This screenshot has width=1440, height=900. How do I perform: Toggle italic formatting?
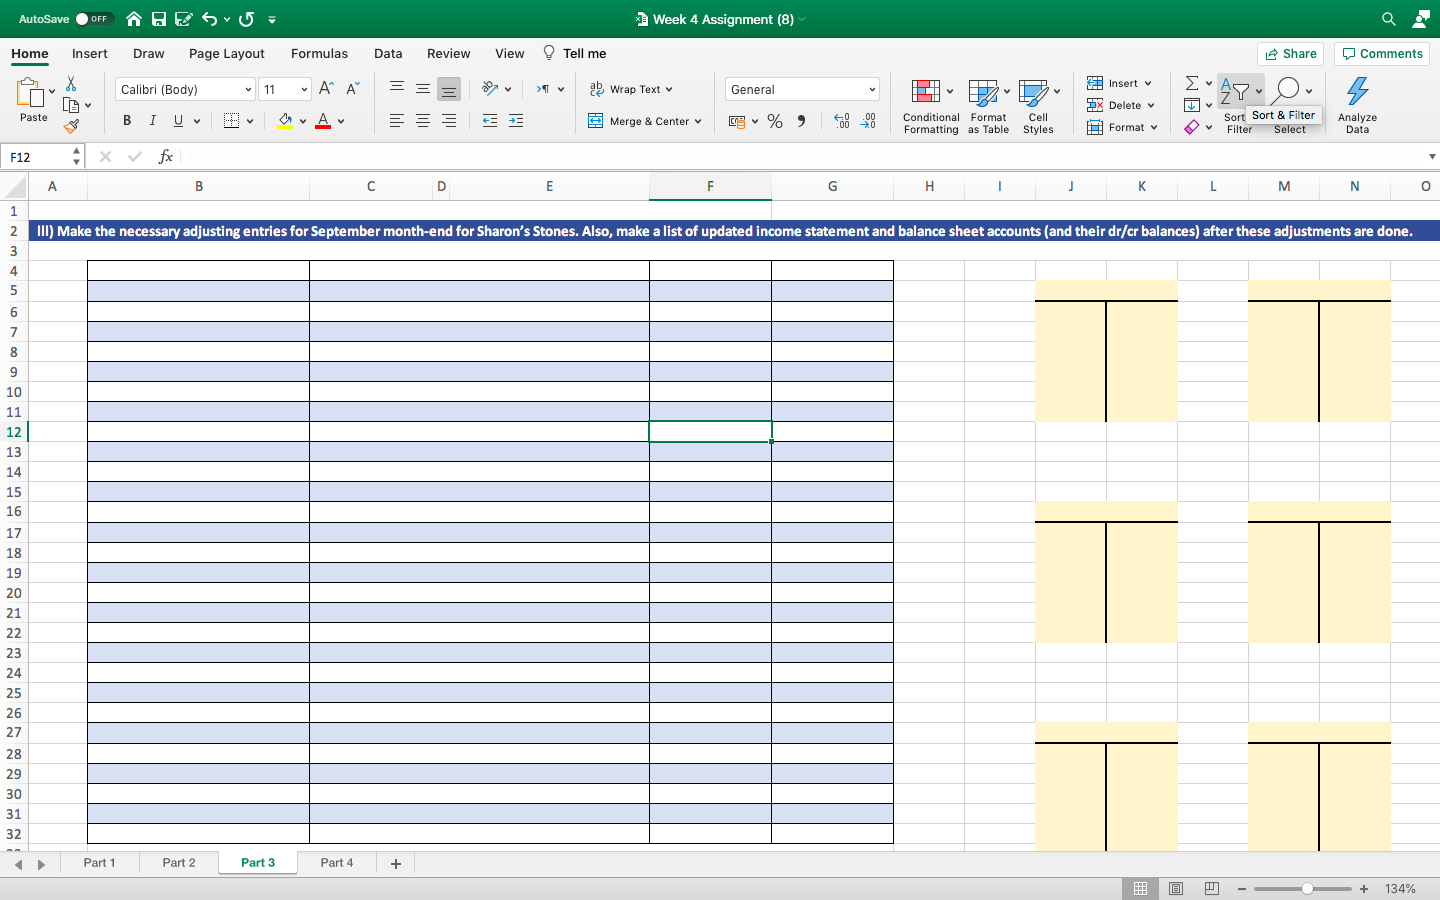point(153,121)
